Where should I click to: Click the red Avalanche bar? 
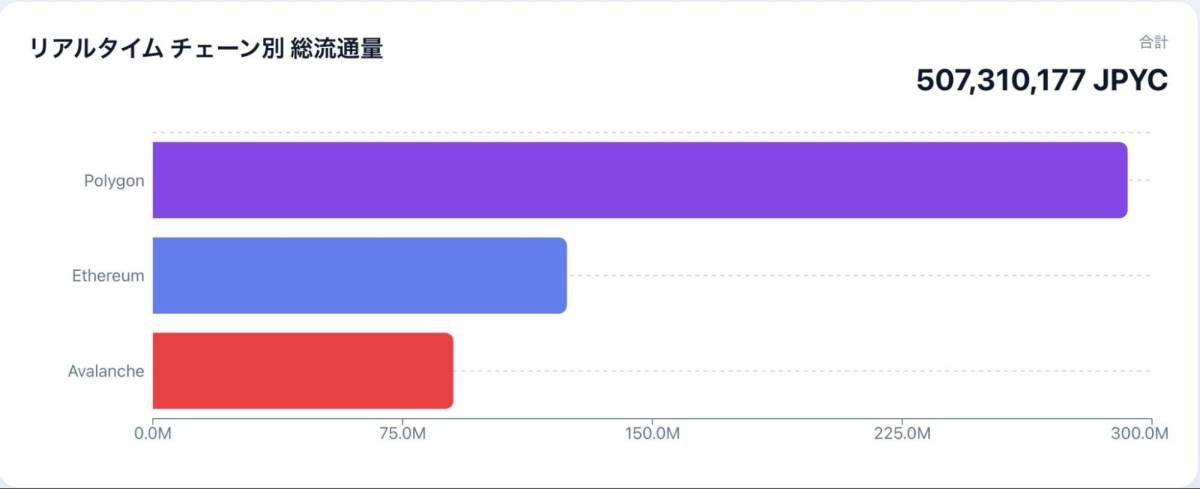[303, 371]
